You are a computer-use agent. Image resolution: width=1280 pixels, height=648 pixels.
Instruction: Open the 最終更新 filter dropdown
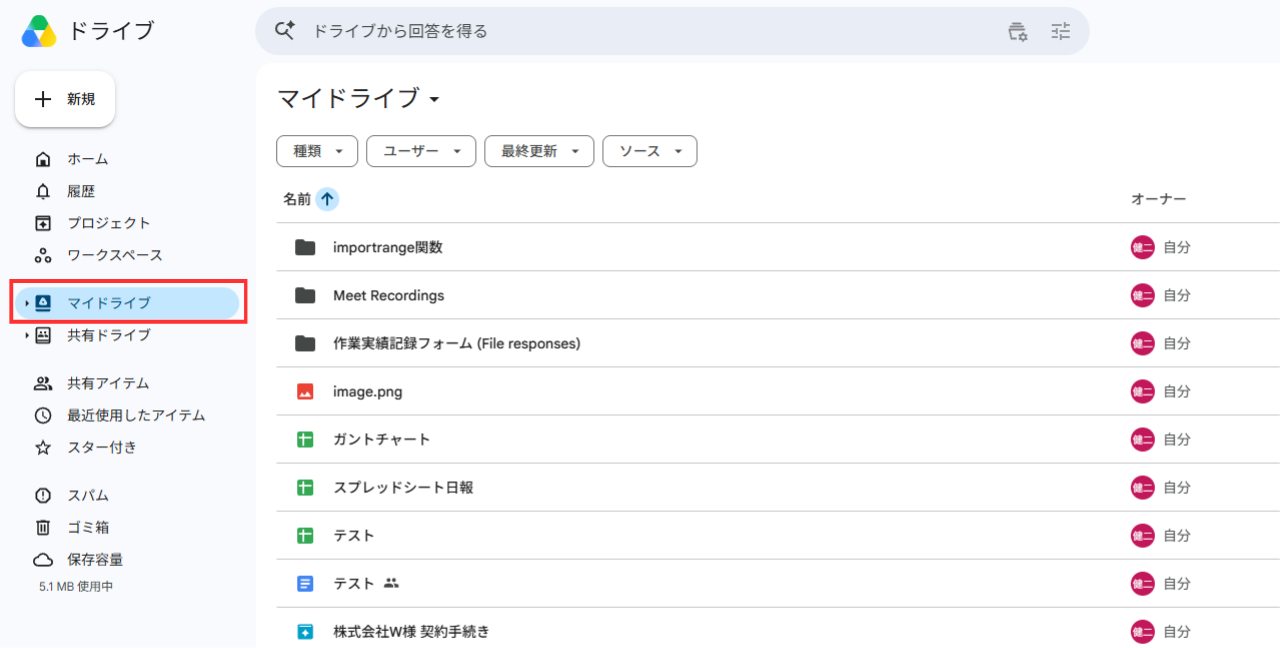tap(539, 151)
